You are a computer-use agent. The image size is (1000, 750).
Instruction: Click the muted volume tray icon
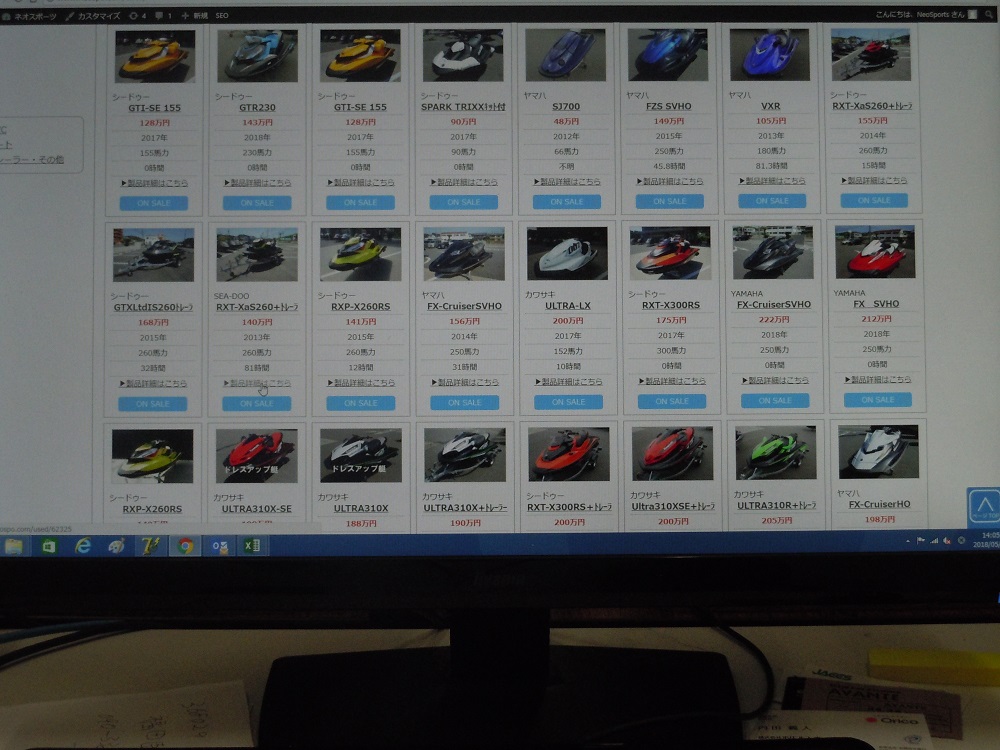(947, 541)
